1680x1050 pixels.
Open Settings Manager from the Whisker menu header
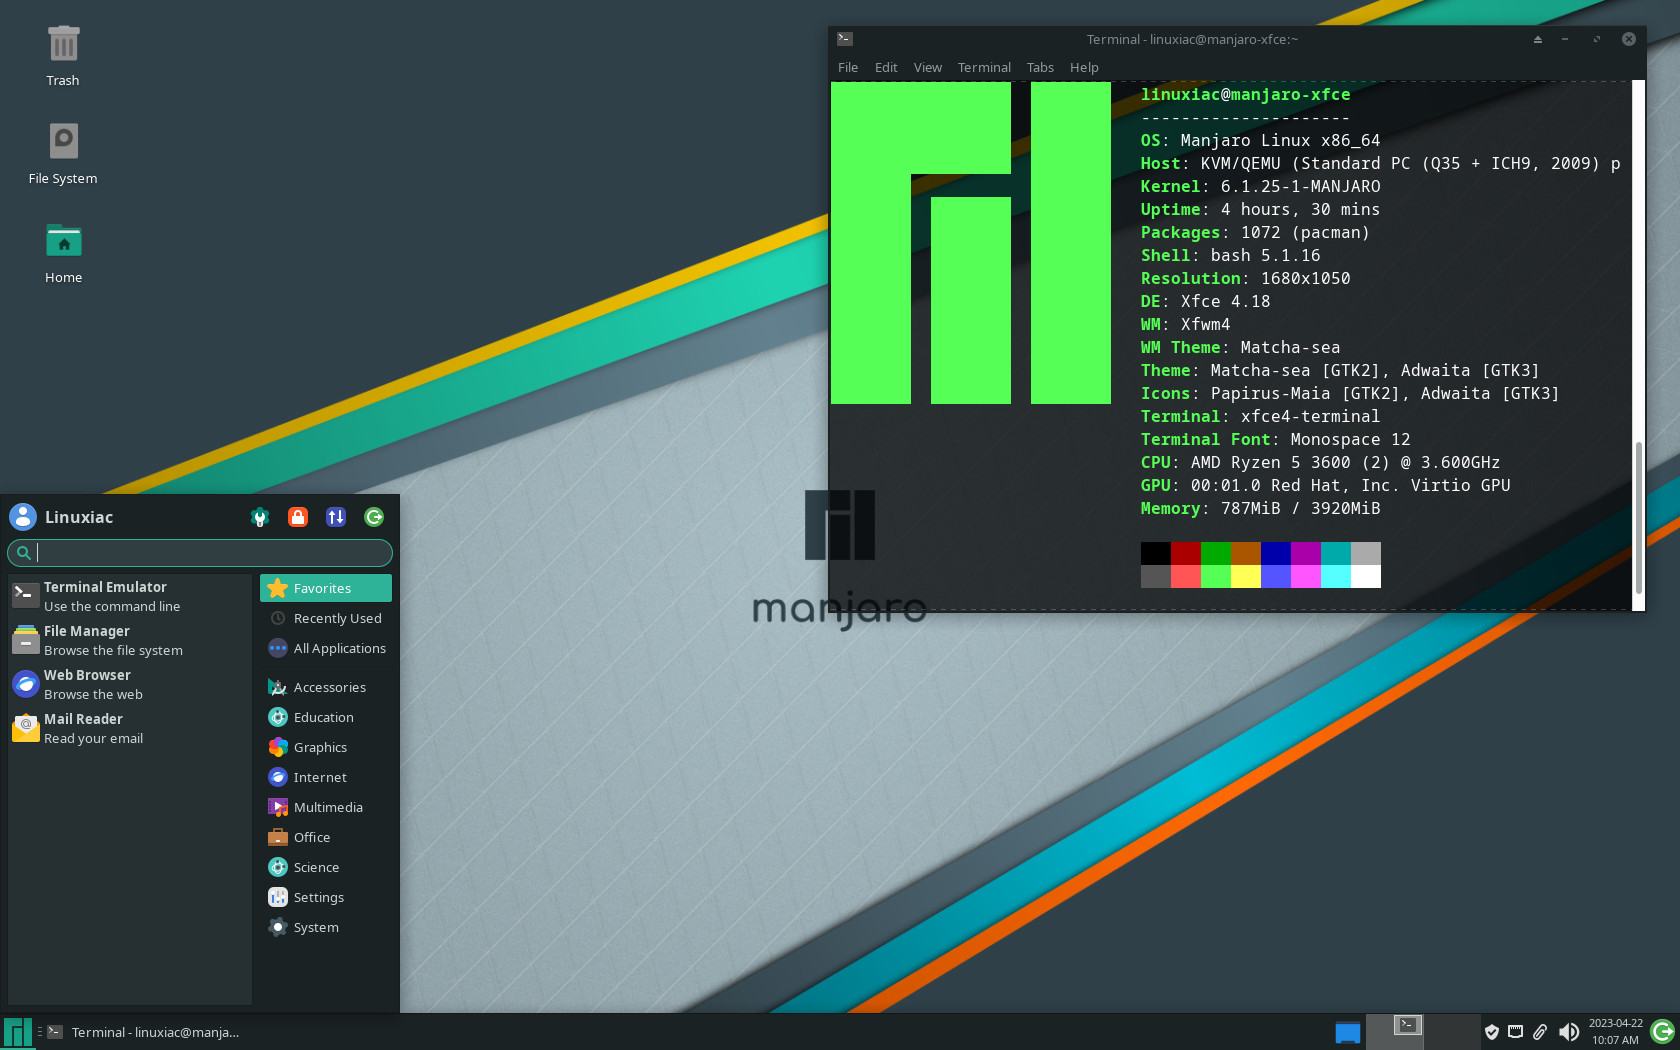260,517
